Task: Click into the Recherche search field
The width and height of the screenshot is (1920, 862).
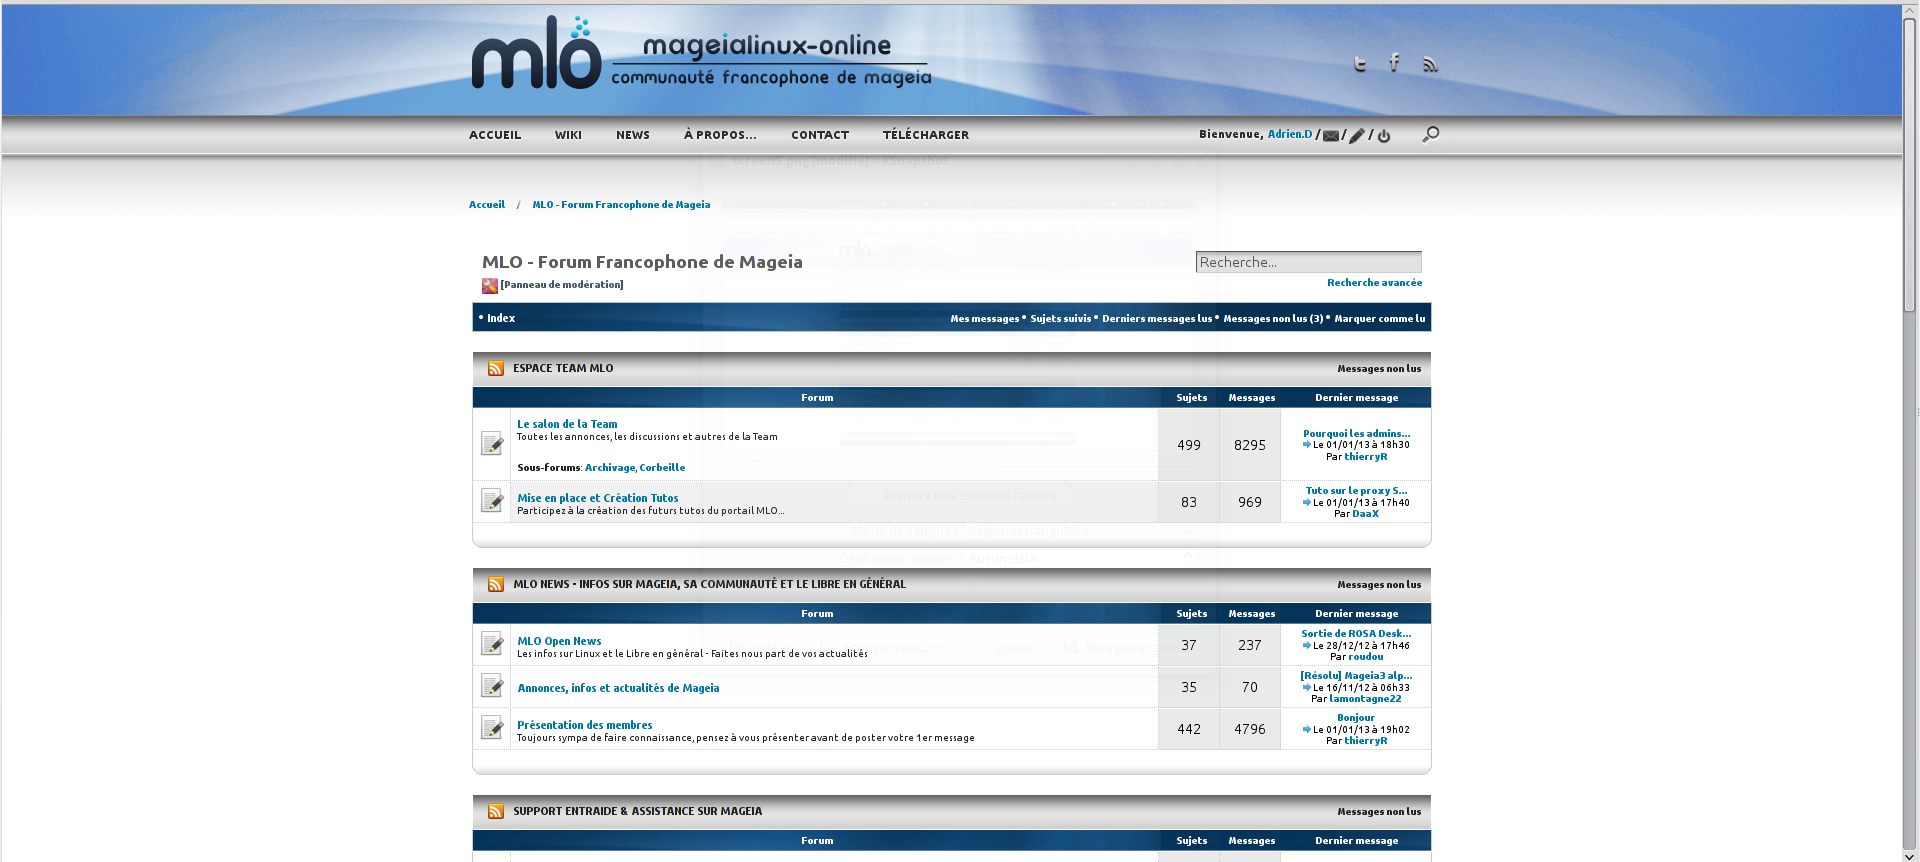Action: pos(1308,262)
